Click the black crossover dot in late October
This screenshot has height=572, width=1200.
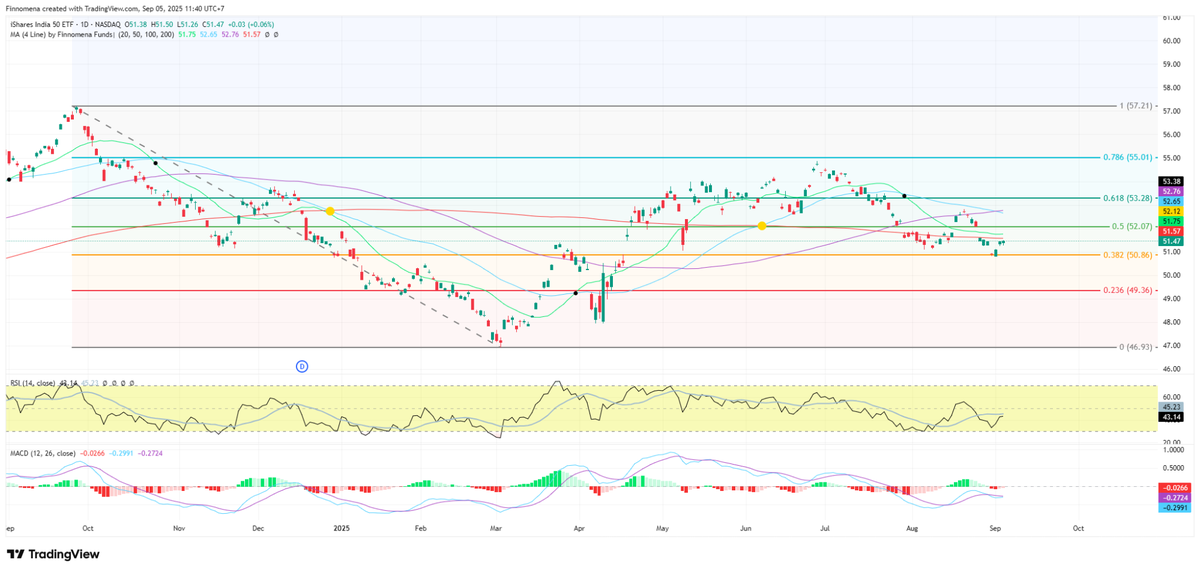(155, 162)
